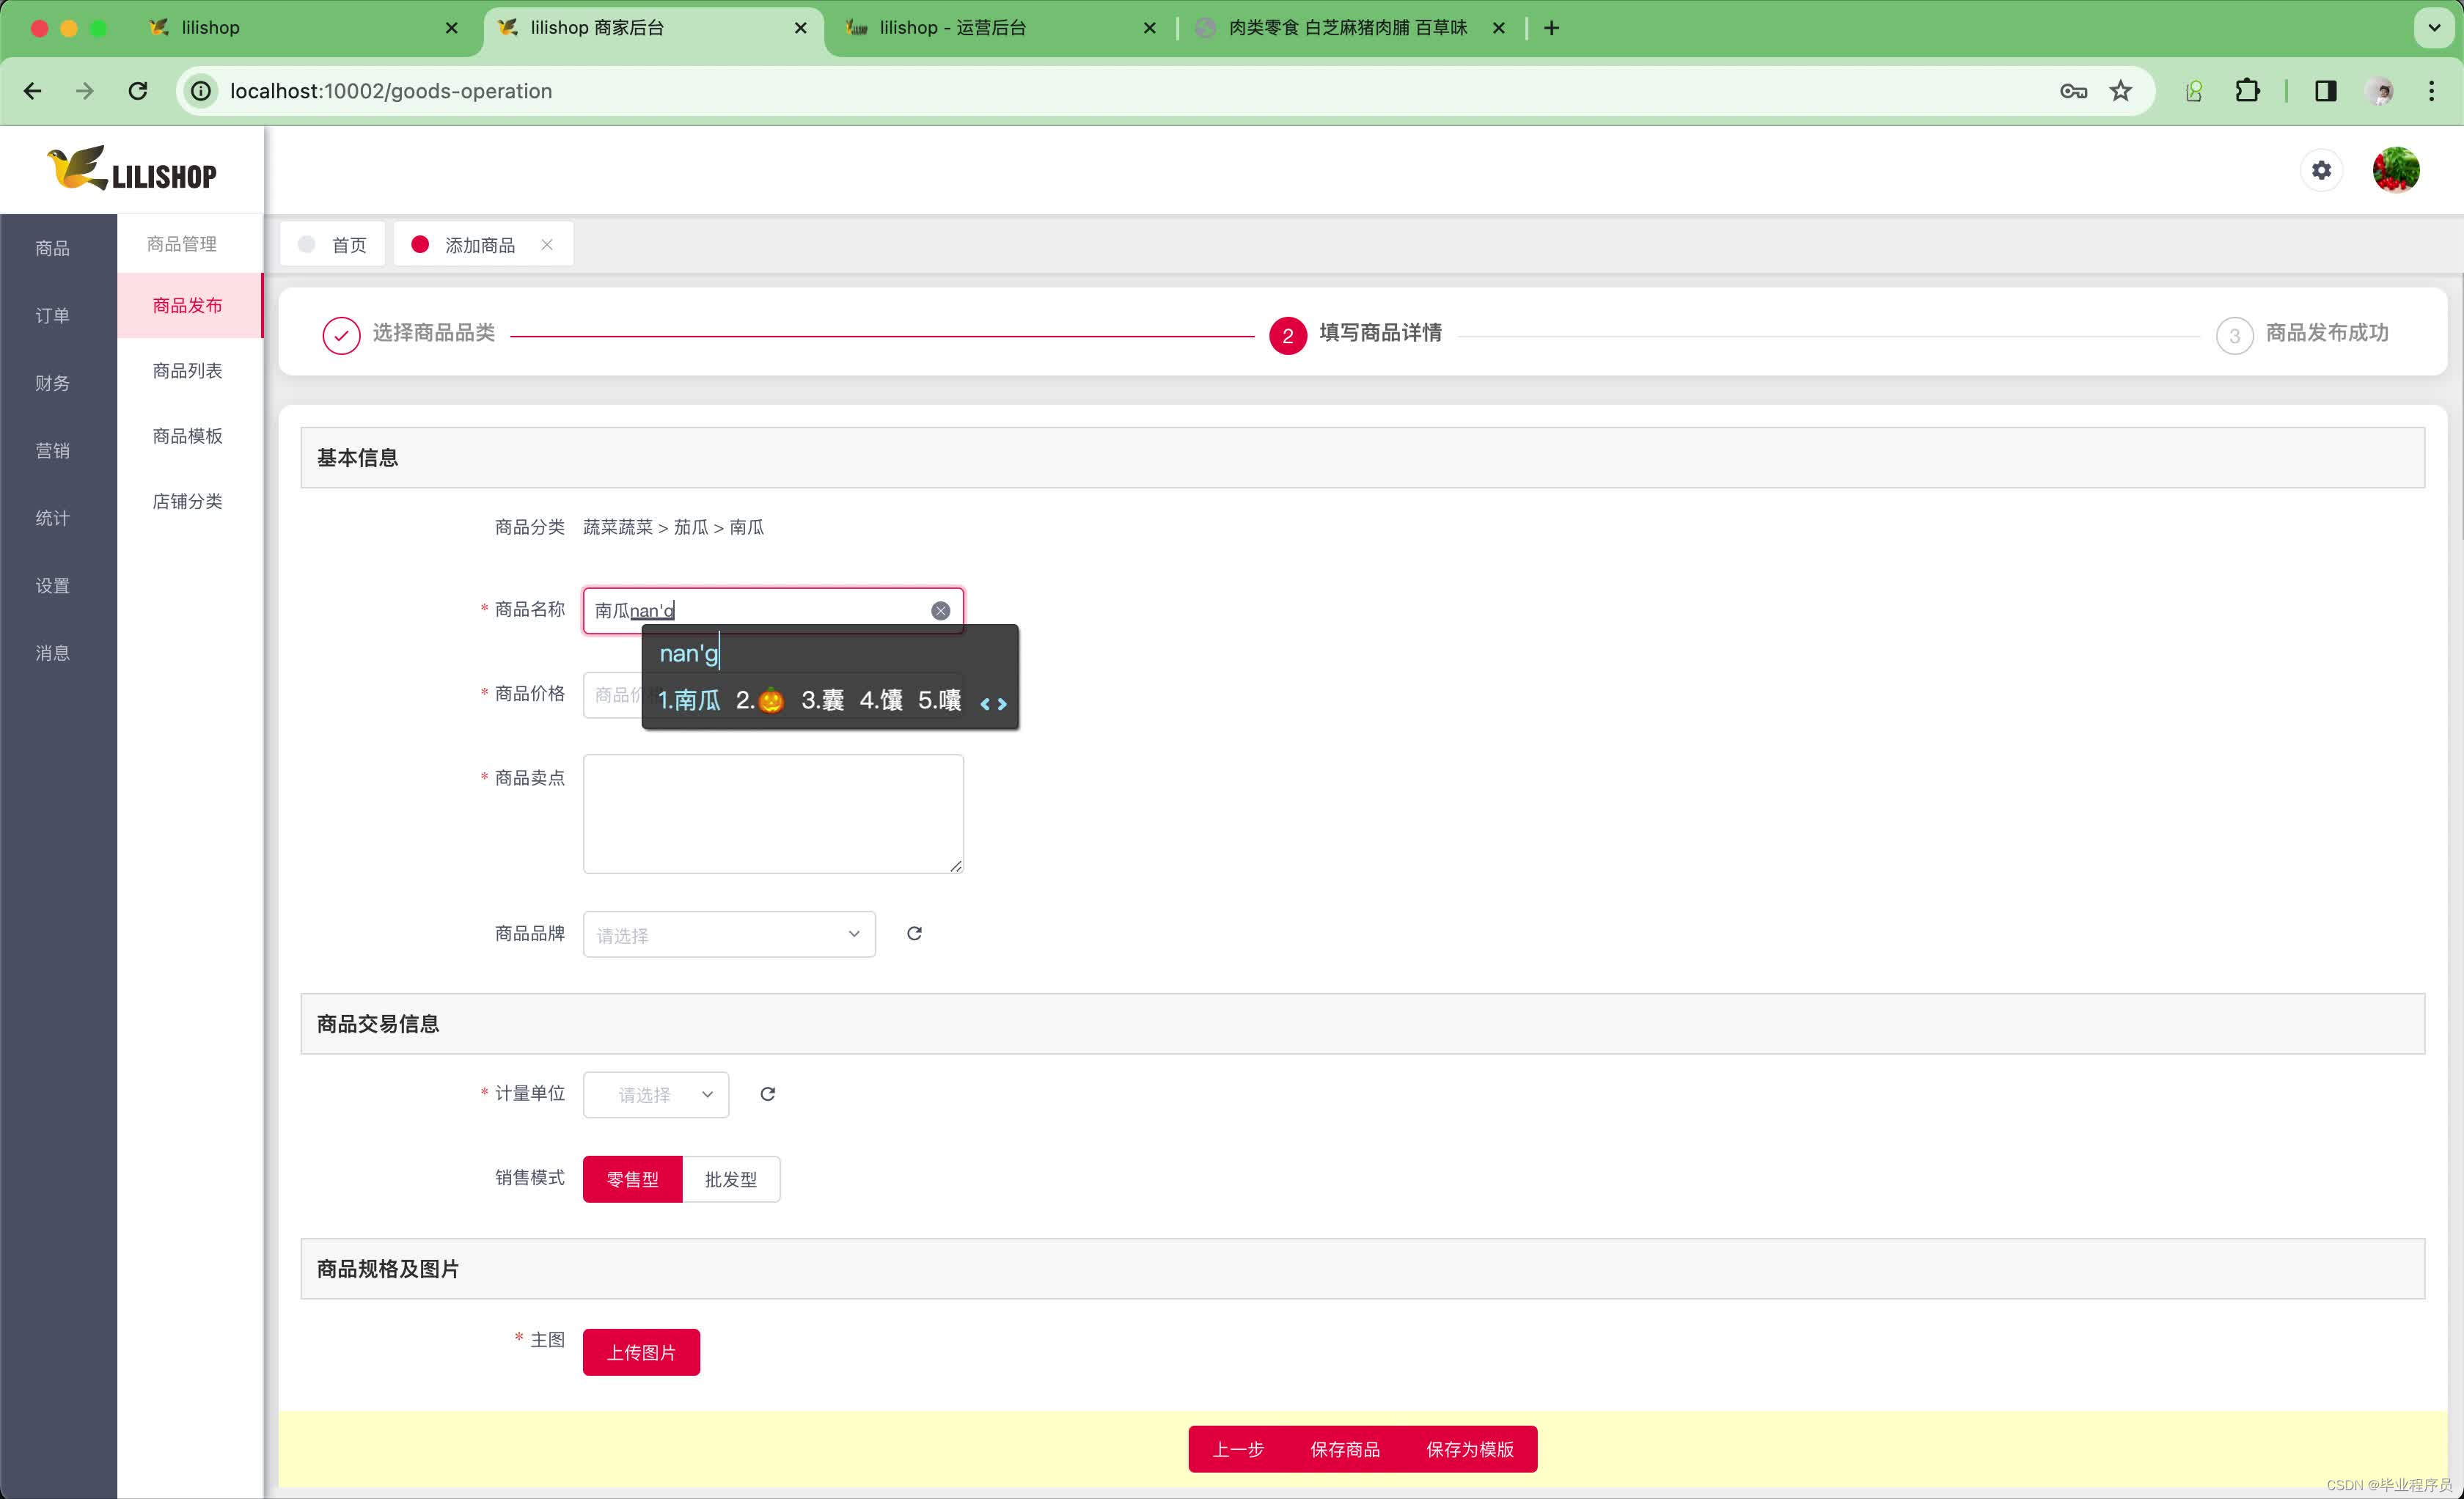Select the 添加商品 page tab
Image resolution: width=2464 pixels, height=1499 pixels.
483,244
